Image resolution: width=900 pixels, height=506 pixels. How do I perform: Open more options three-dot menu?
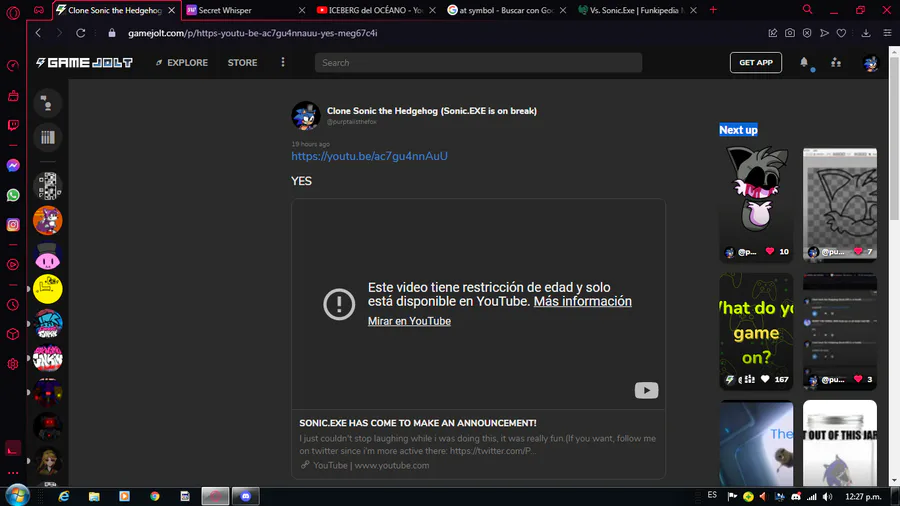pos(282,63)
